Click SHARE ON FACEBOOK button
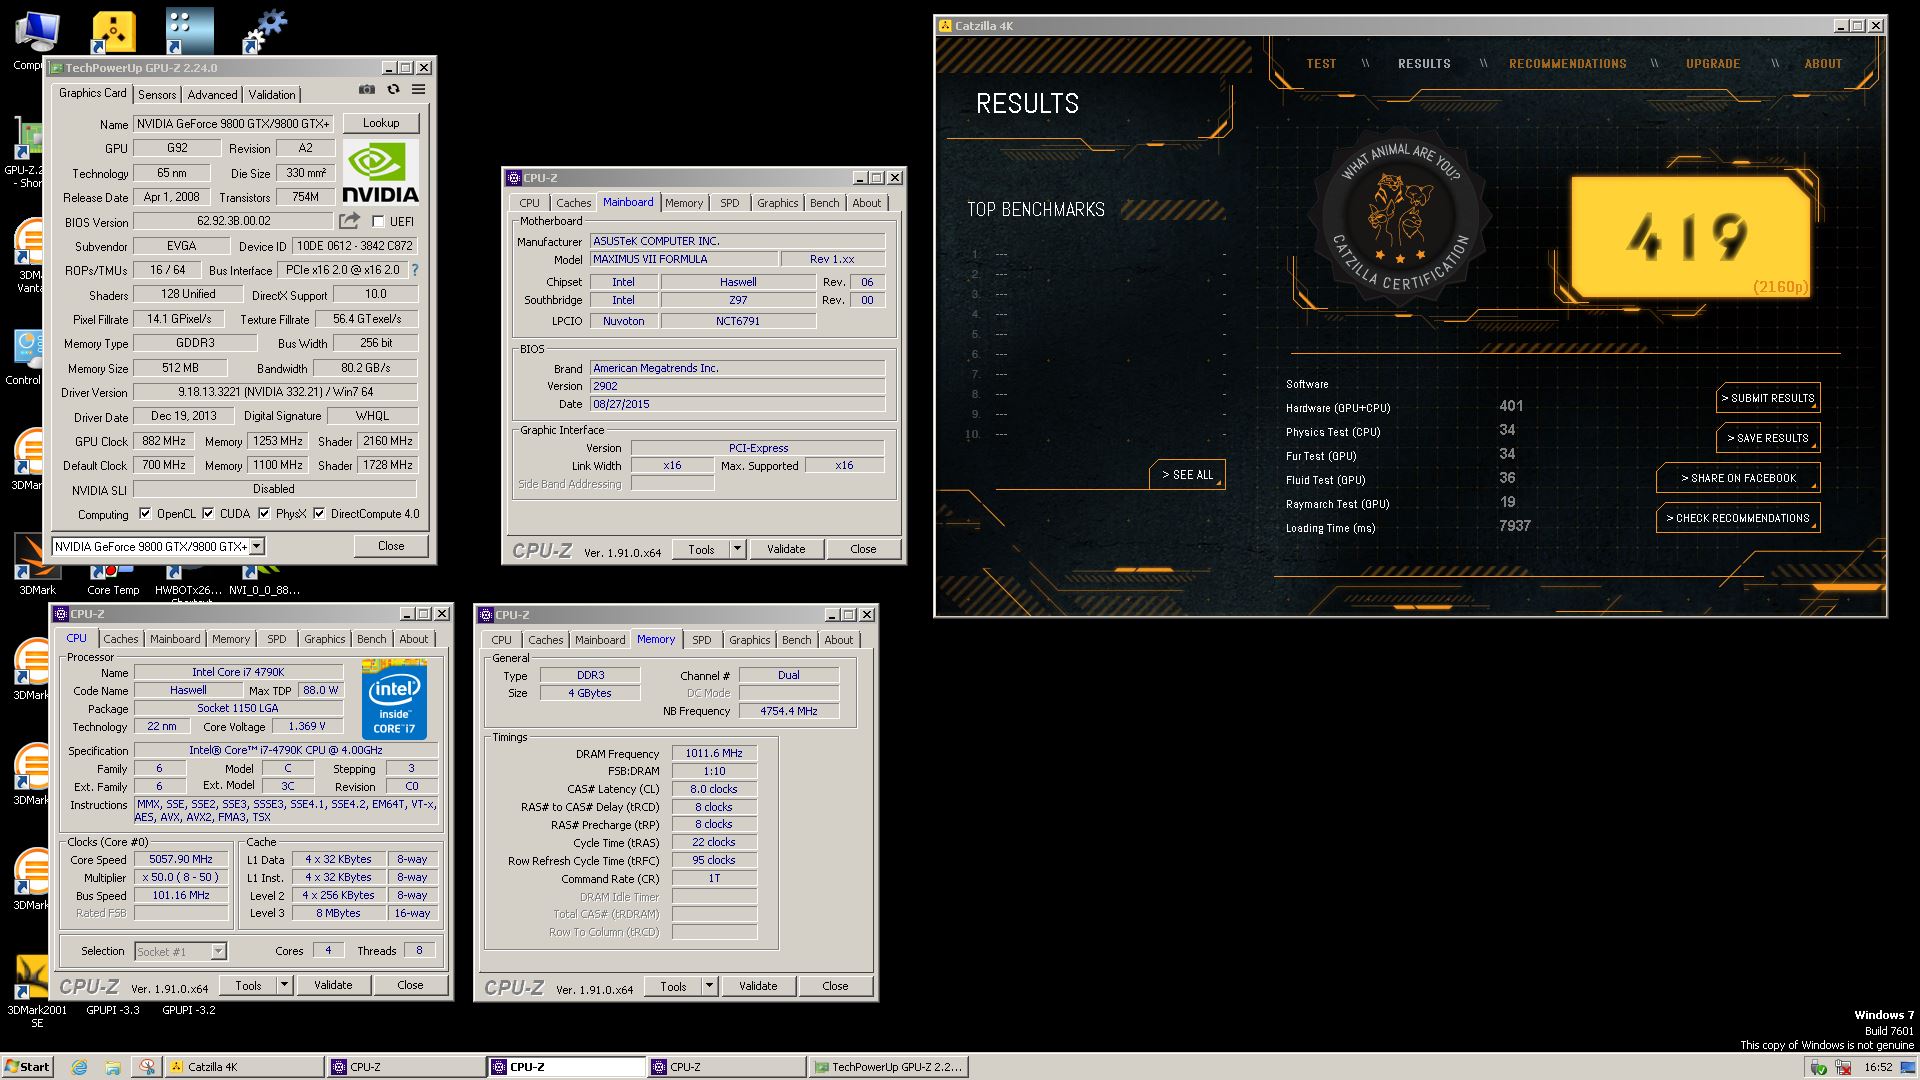The width and height of the screenshot is (1920, 1080). click(x=1738, y=478)
